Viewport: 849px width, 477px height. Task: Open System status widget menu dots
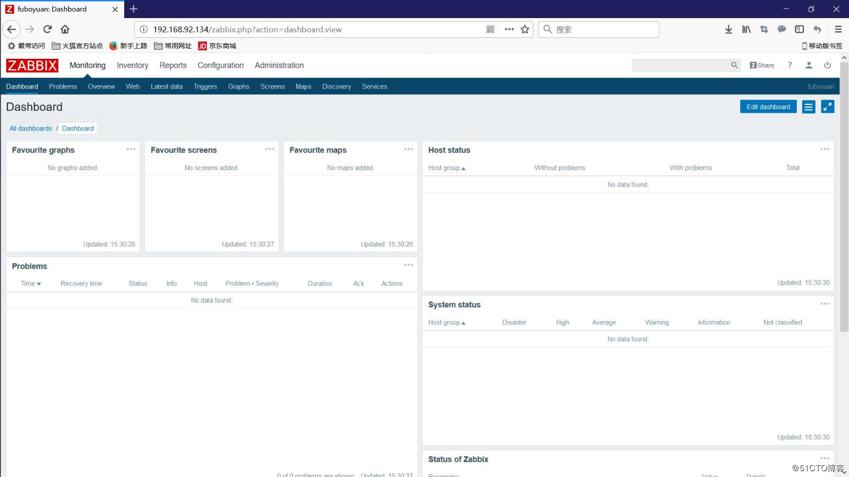(x=825, y=304)
